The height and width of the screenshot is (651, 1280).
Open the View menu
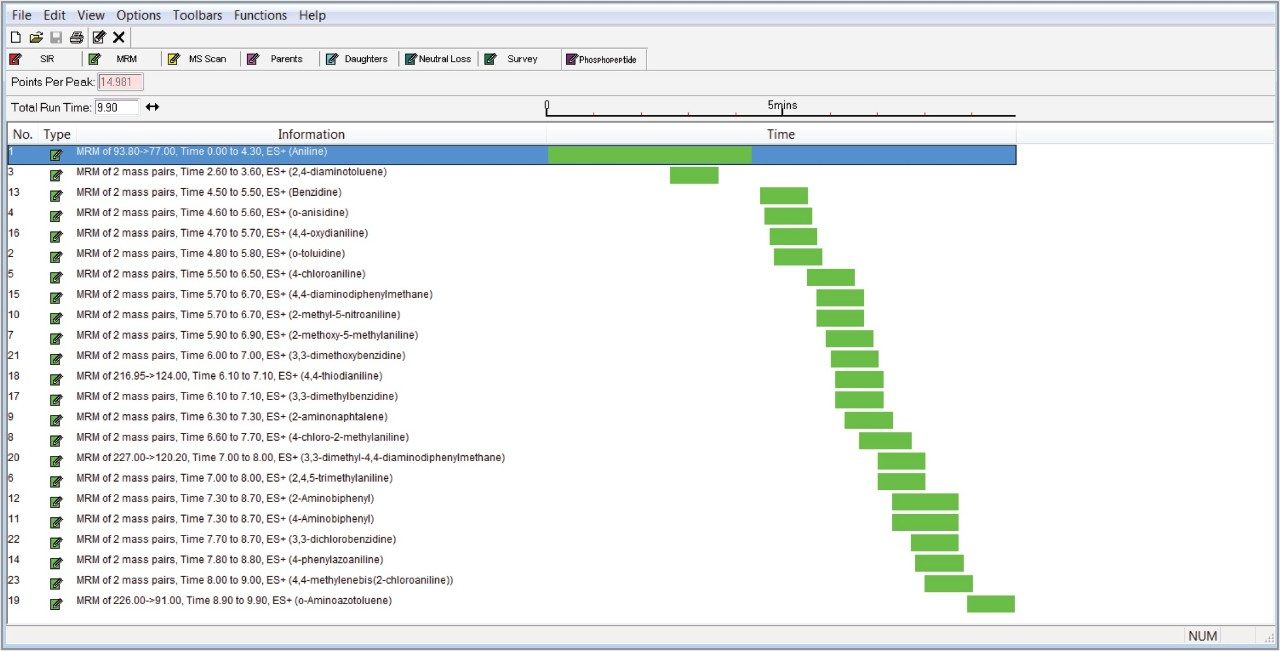(x=91, y=15)
